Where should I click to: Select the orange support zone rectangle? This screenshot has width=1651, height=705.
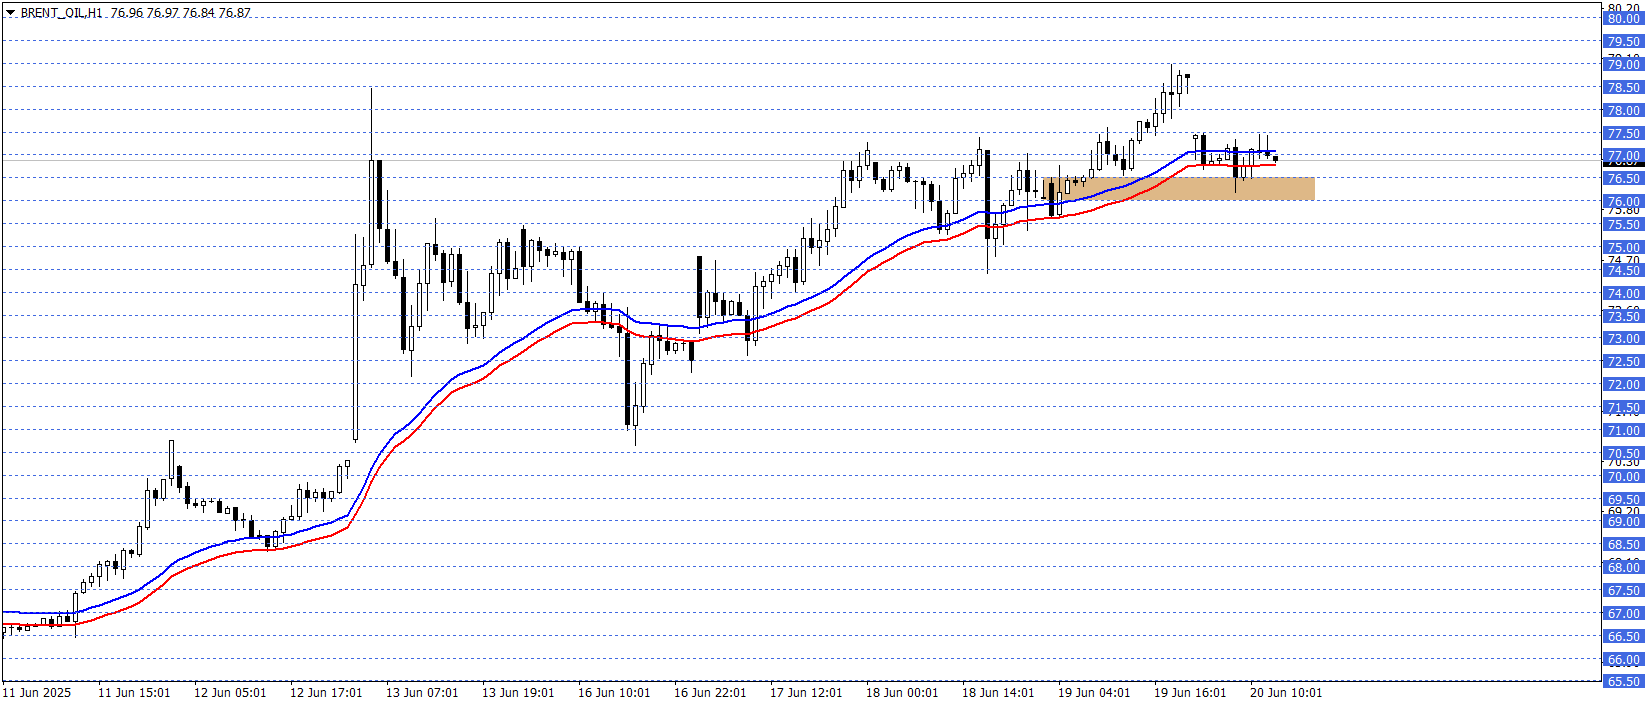[x=1178, y=188]
